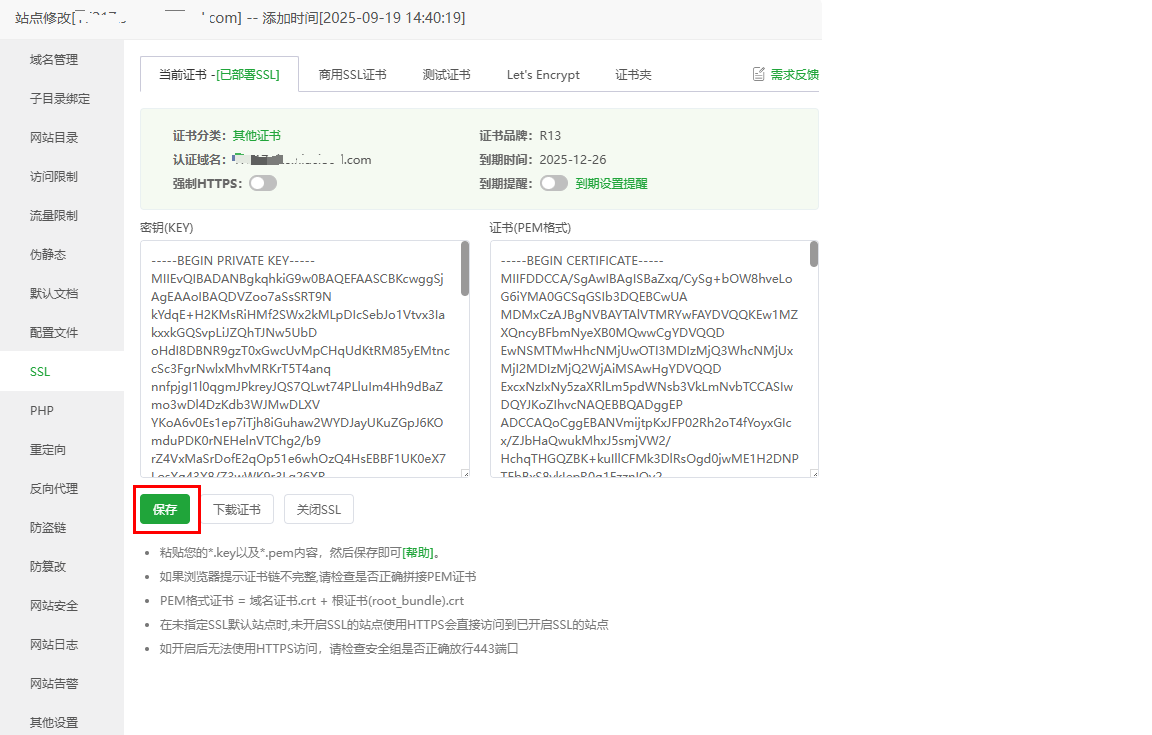Enable the 到期提醒 switch
Screen dimensions: 1152x735
(553, 183)
